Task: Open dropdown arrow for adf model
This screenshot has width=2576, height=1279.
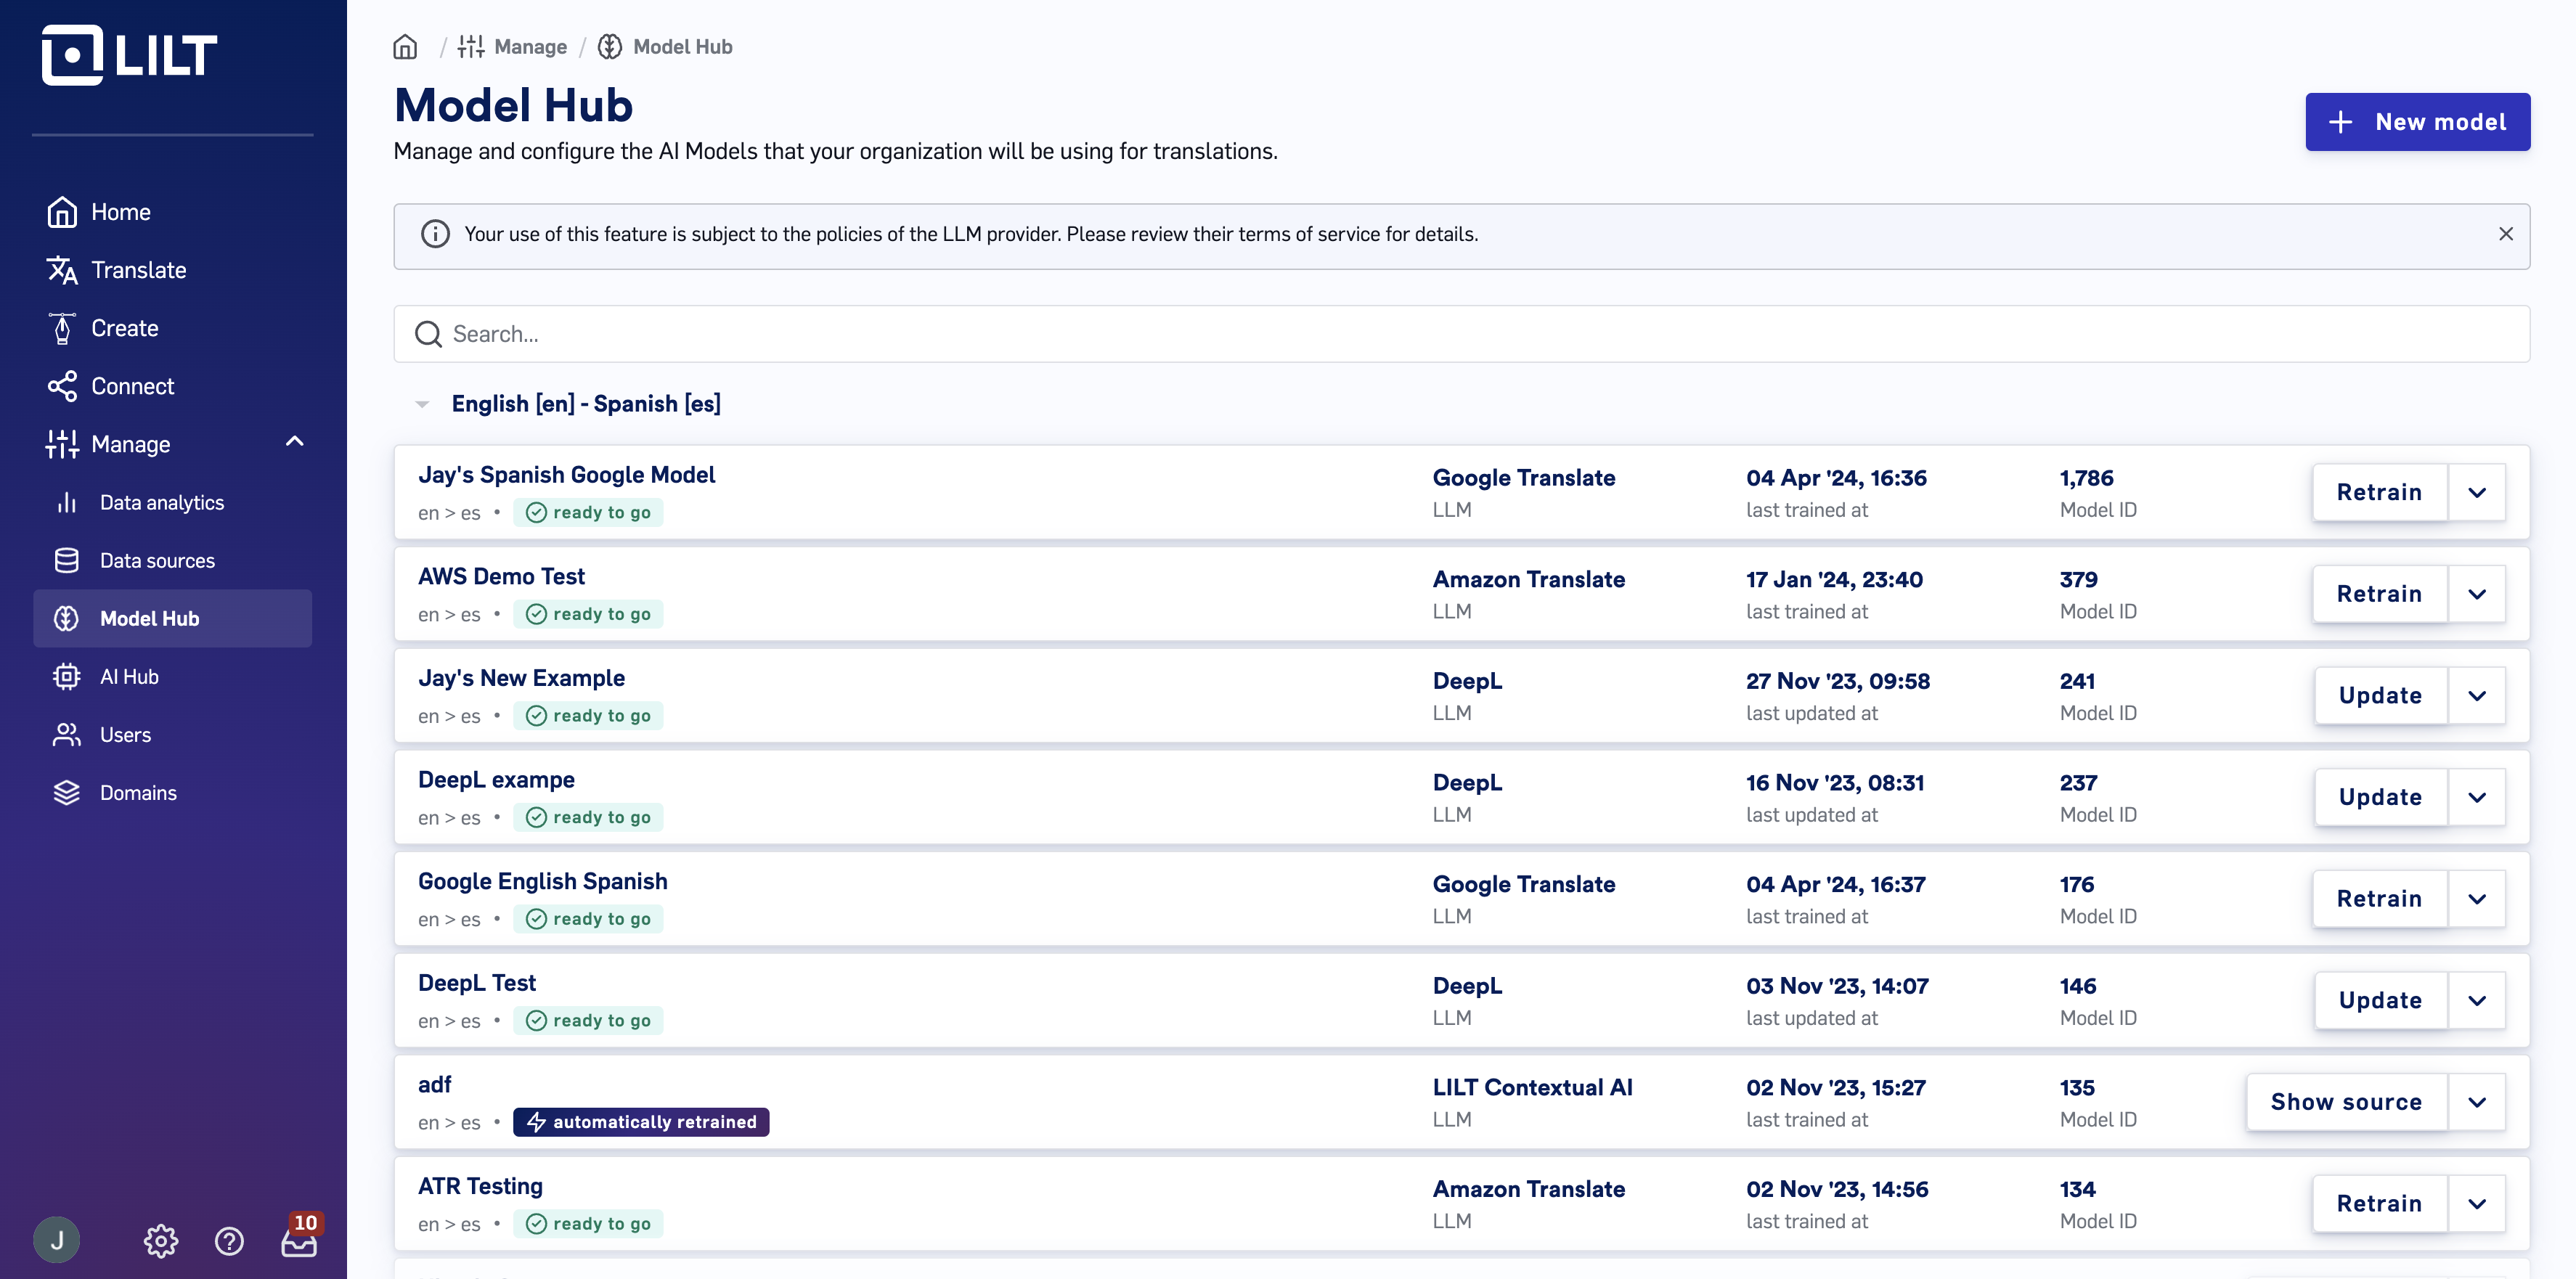Action: pyautogui.click(x=2476, y=1102)
